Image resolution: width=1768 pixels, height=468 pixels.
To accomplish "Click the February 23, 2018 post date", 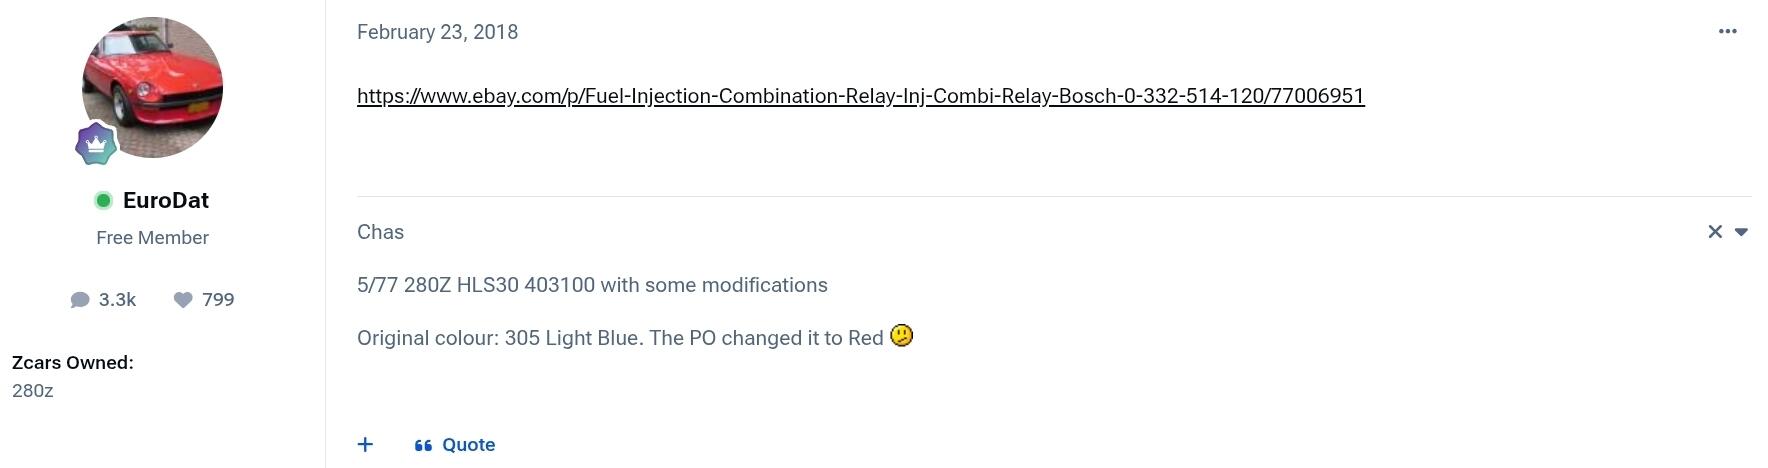I will pos(437,32).
